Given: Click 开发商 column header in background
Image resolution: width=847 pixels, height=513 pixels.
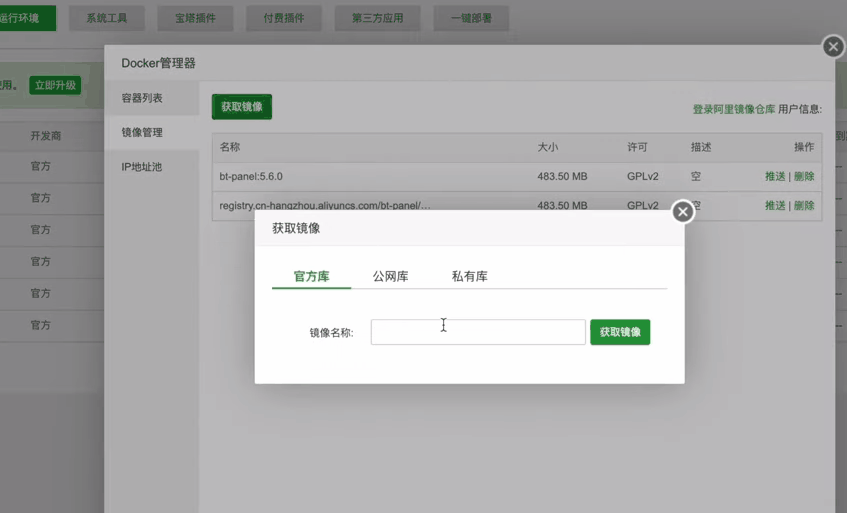Looking at the screenshot, I should [x=46, y=136].
